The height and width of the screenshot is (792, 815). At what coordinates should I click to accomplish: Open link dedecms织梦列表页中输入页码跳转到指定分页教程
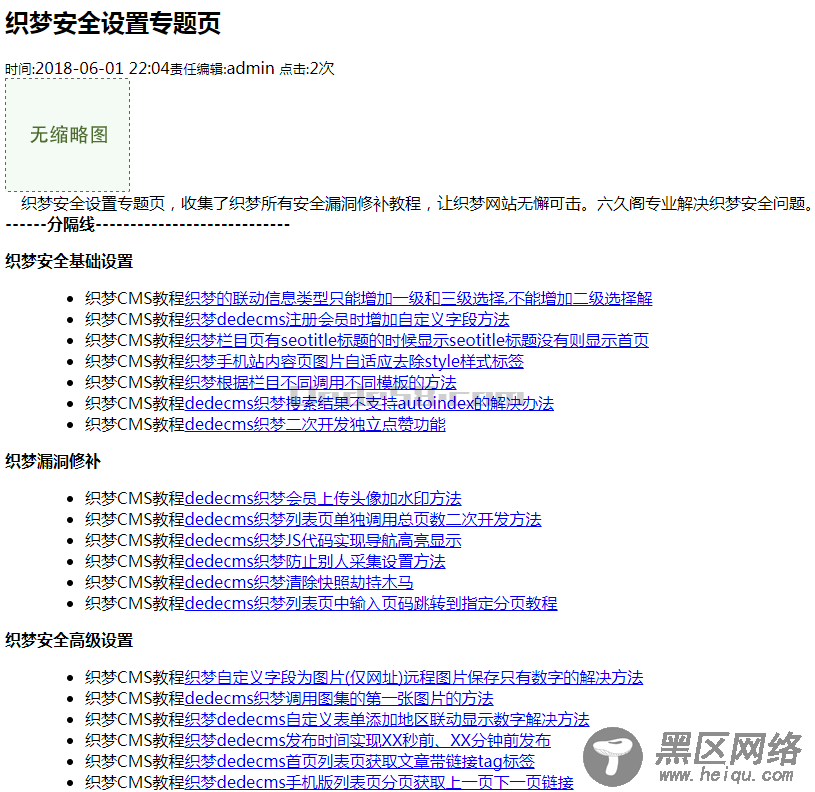point(371,603)
